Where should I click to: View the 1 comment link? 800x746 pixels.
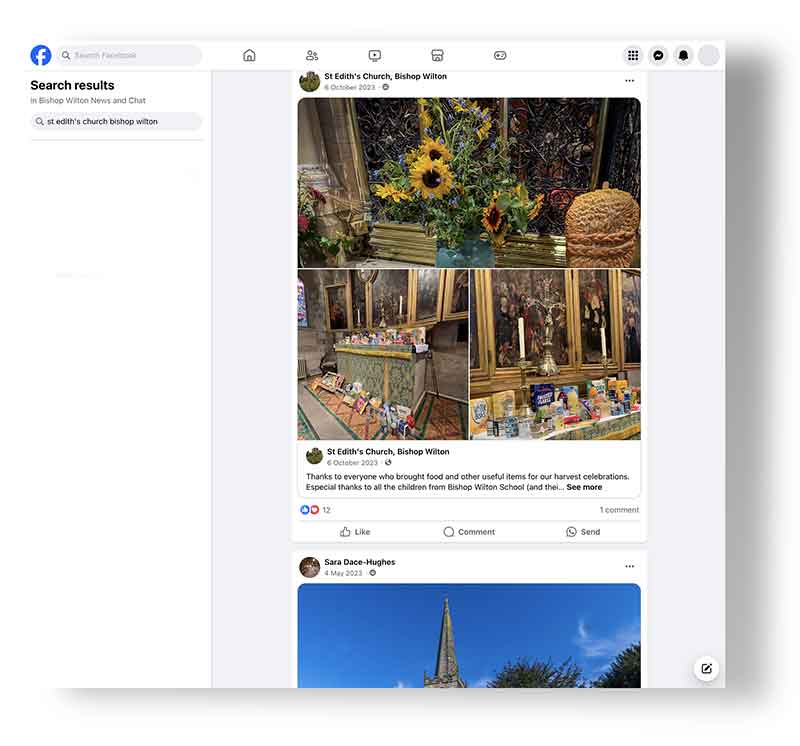[619, 510]
